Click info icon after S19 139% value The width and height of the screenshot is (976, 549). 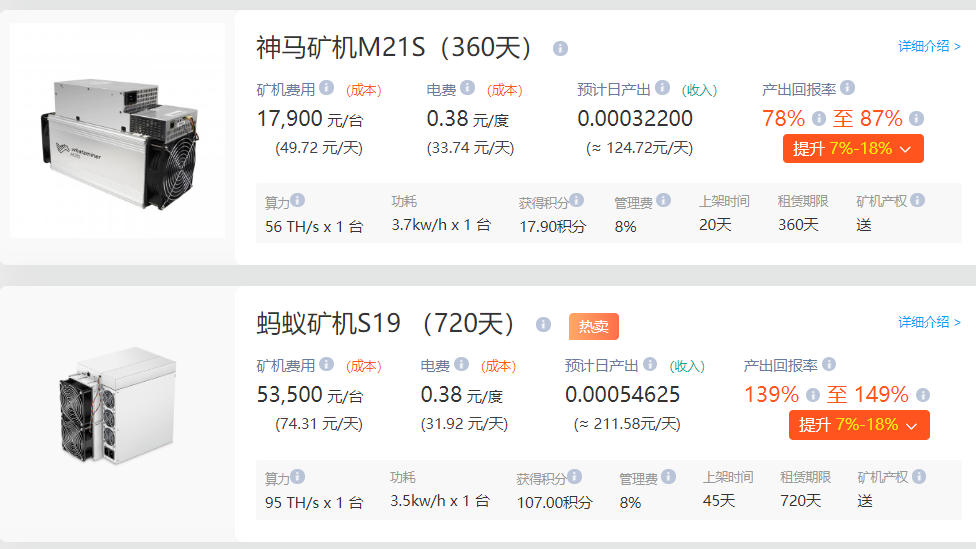812,395
